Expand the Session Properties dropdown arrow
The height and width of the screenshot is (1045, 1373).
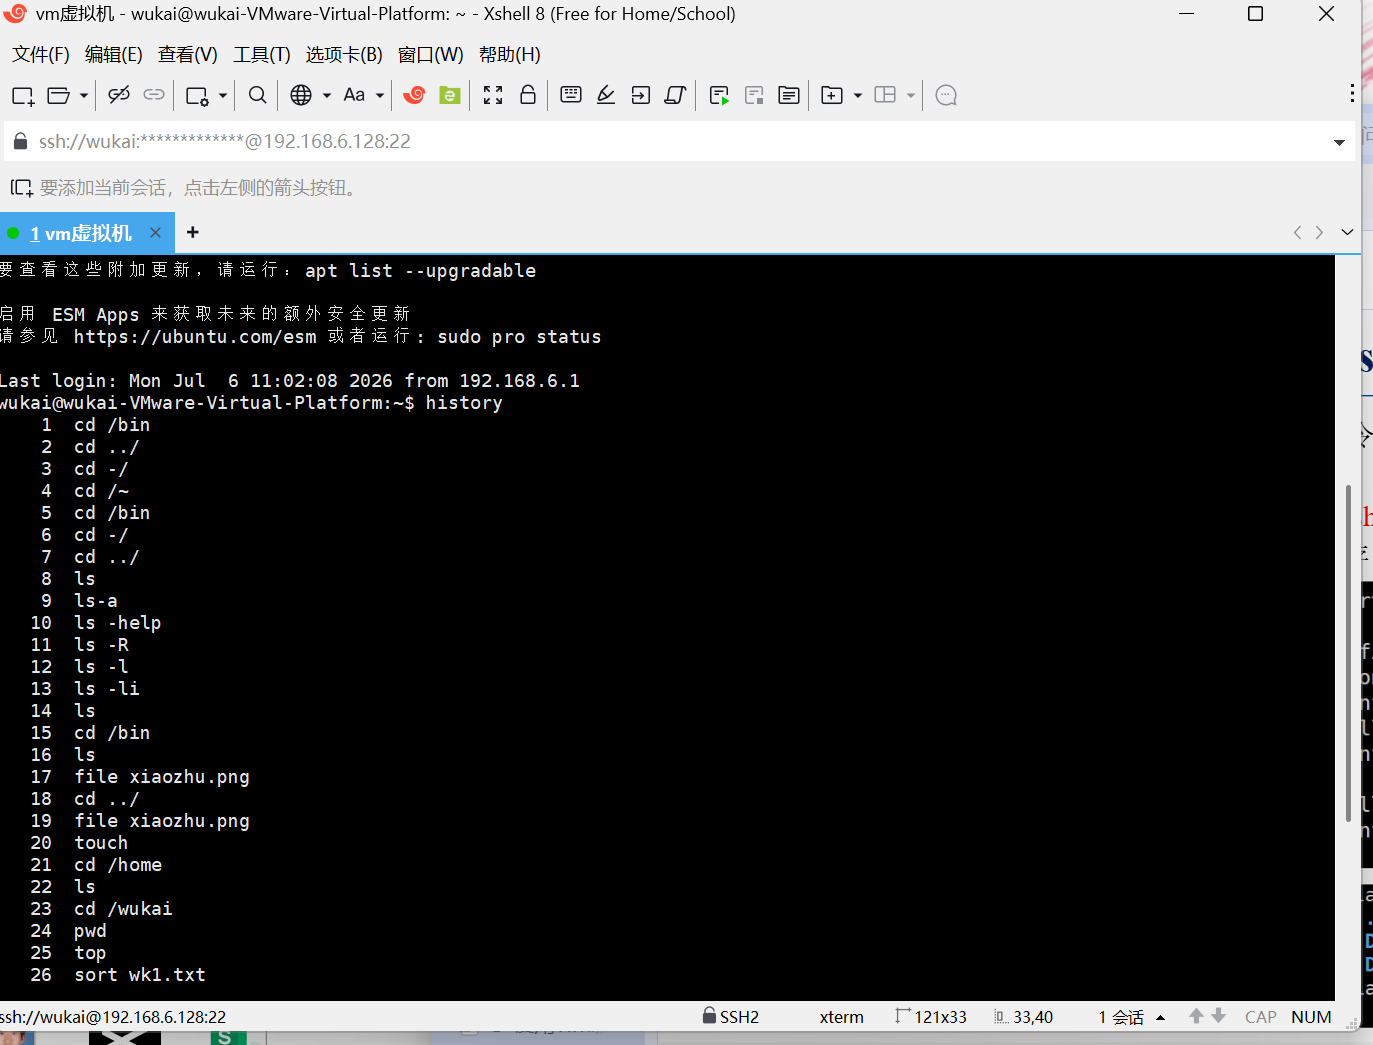click(x=223, y=96)
